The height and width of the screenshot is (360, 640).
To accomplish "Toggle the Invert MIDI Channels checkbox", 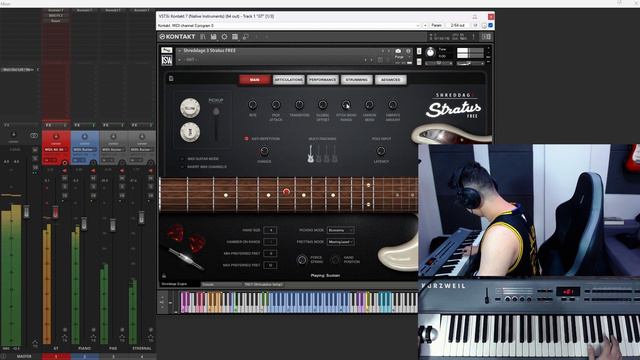I will coord(182,167).
